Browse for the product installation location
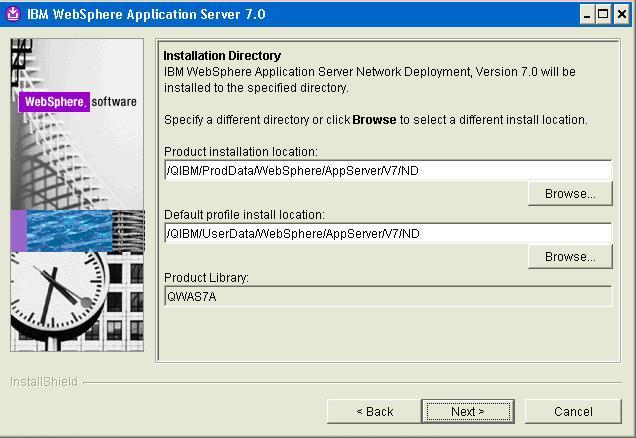Viewport: 636px width, 438px height. point(570,194)
